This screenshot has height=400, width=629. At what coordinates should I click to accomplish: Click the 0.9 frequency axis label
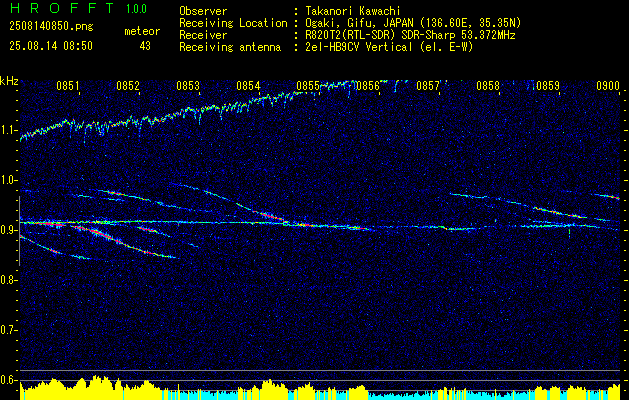[x=8, y=230]
